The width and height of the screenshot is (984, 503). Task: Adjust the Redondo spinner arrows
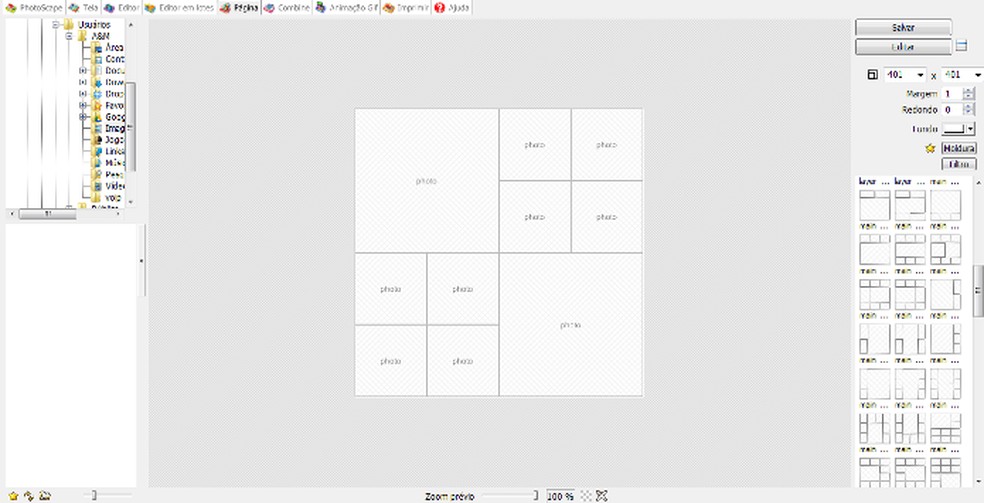pos(969,110)
